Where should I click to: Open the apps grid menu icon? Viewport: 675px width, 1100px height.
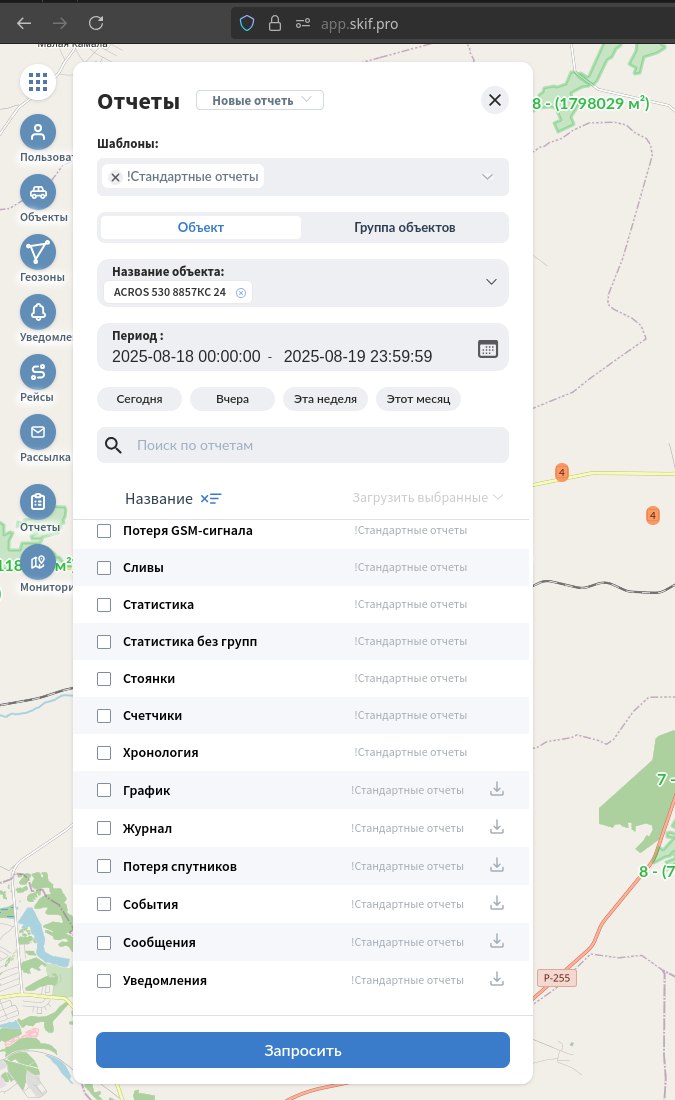pos(38,82)
